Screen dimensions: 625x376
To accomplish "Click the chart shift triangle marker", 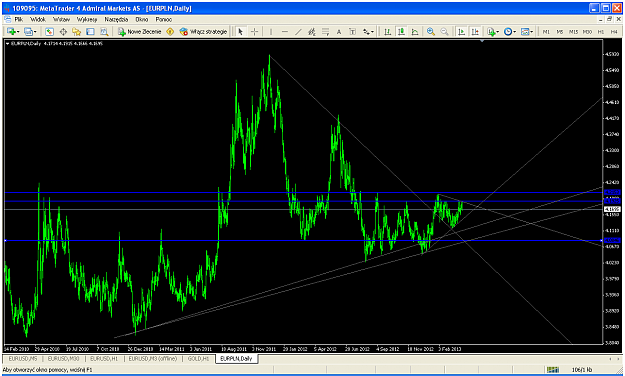I will tap(482, 41).
